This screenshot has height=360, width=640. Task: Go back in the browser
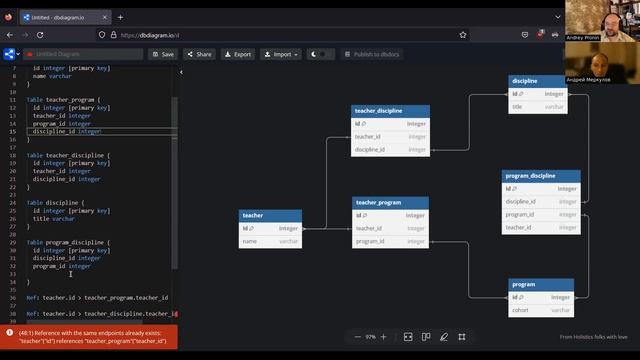point(10,35)
